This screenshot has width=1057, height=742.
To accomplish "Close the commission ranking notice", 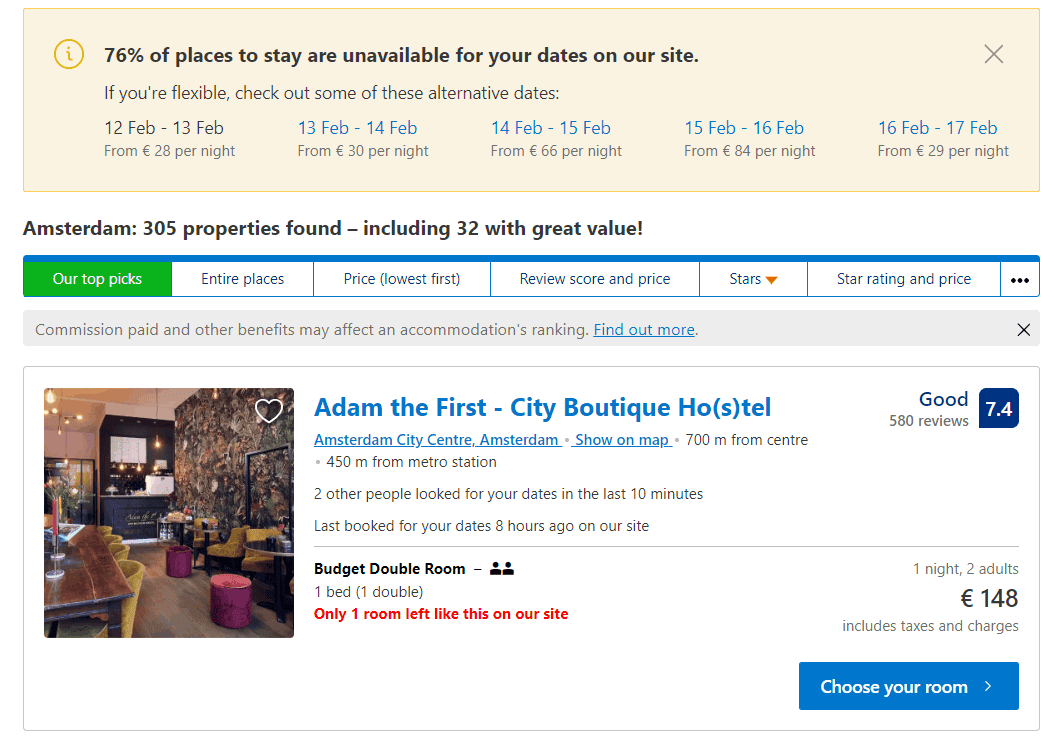I will pyautogui.click(x=1023, y=330).
